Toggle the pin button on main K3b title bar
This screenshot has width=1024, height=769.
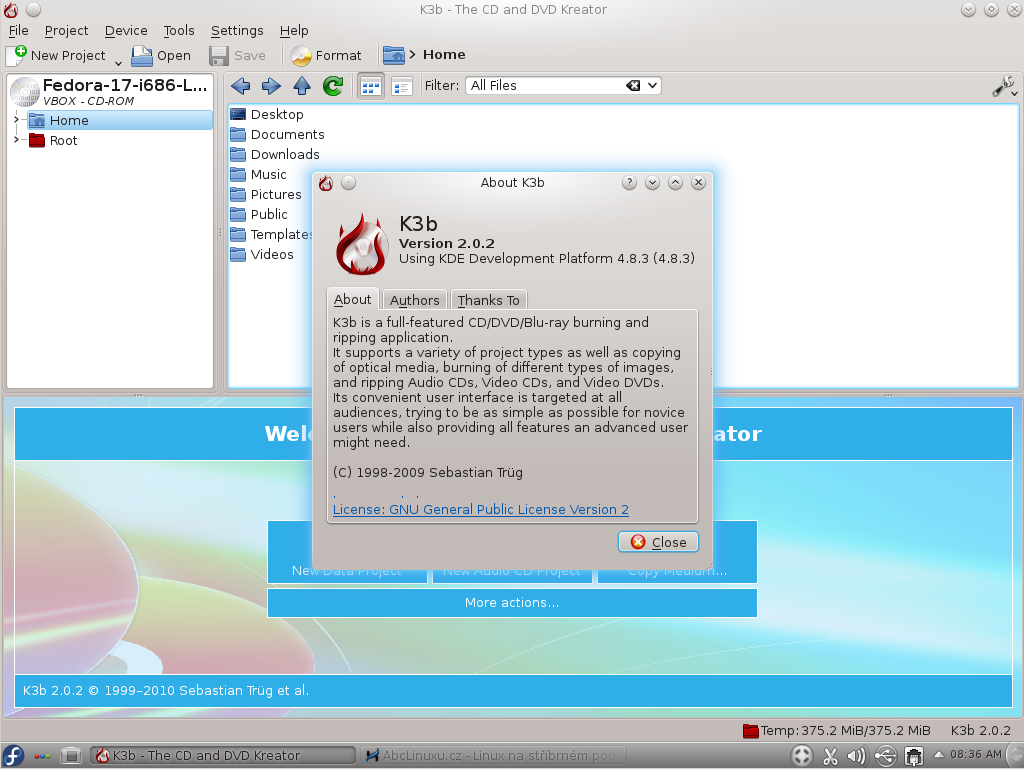pos(34,10)
